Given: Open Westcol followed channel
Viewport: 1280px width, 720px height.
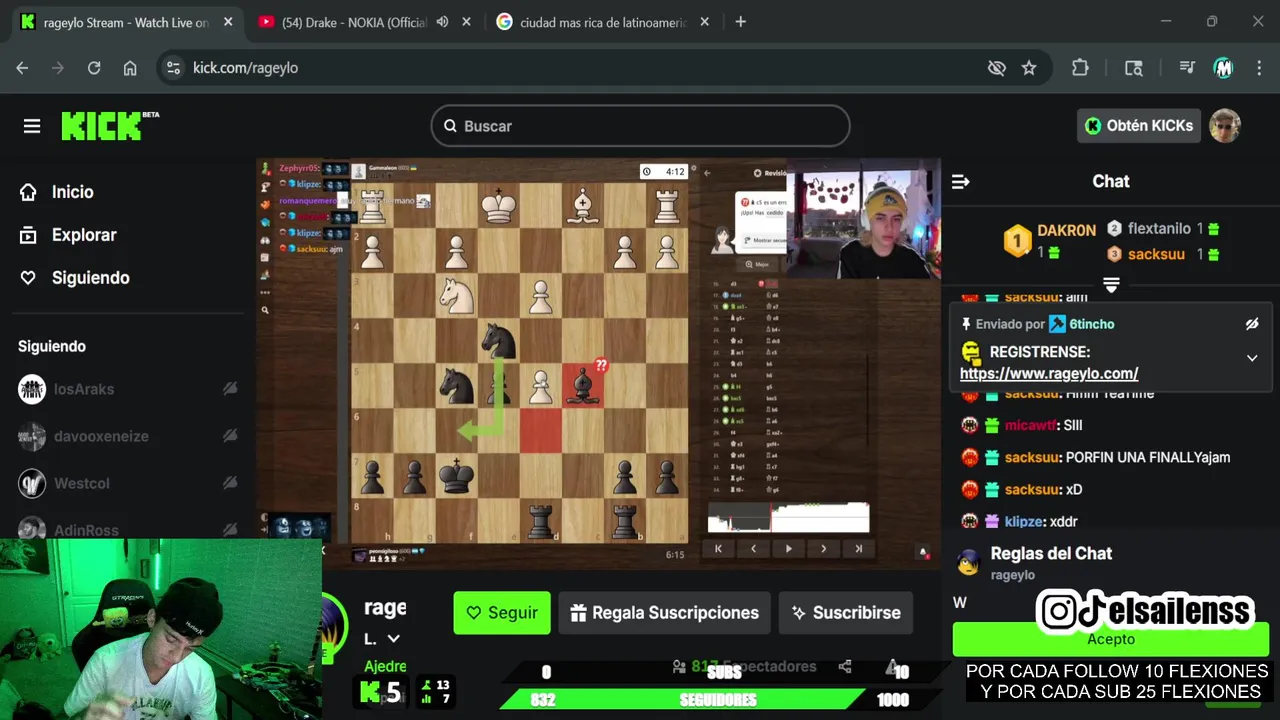Looking at the screenshot, I should tap(82, 483).
